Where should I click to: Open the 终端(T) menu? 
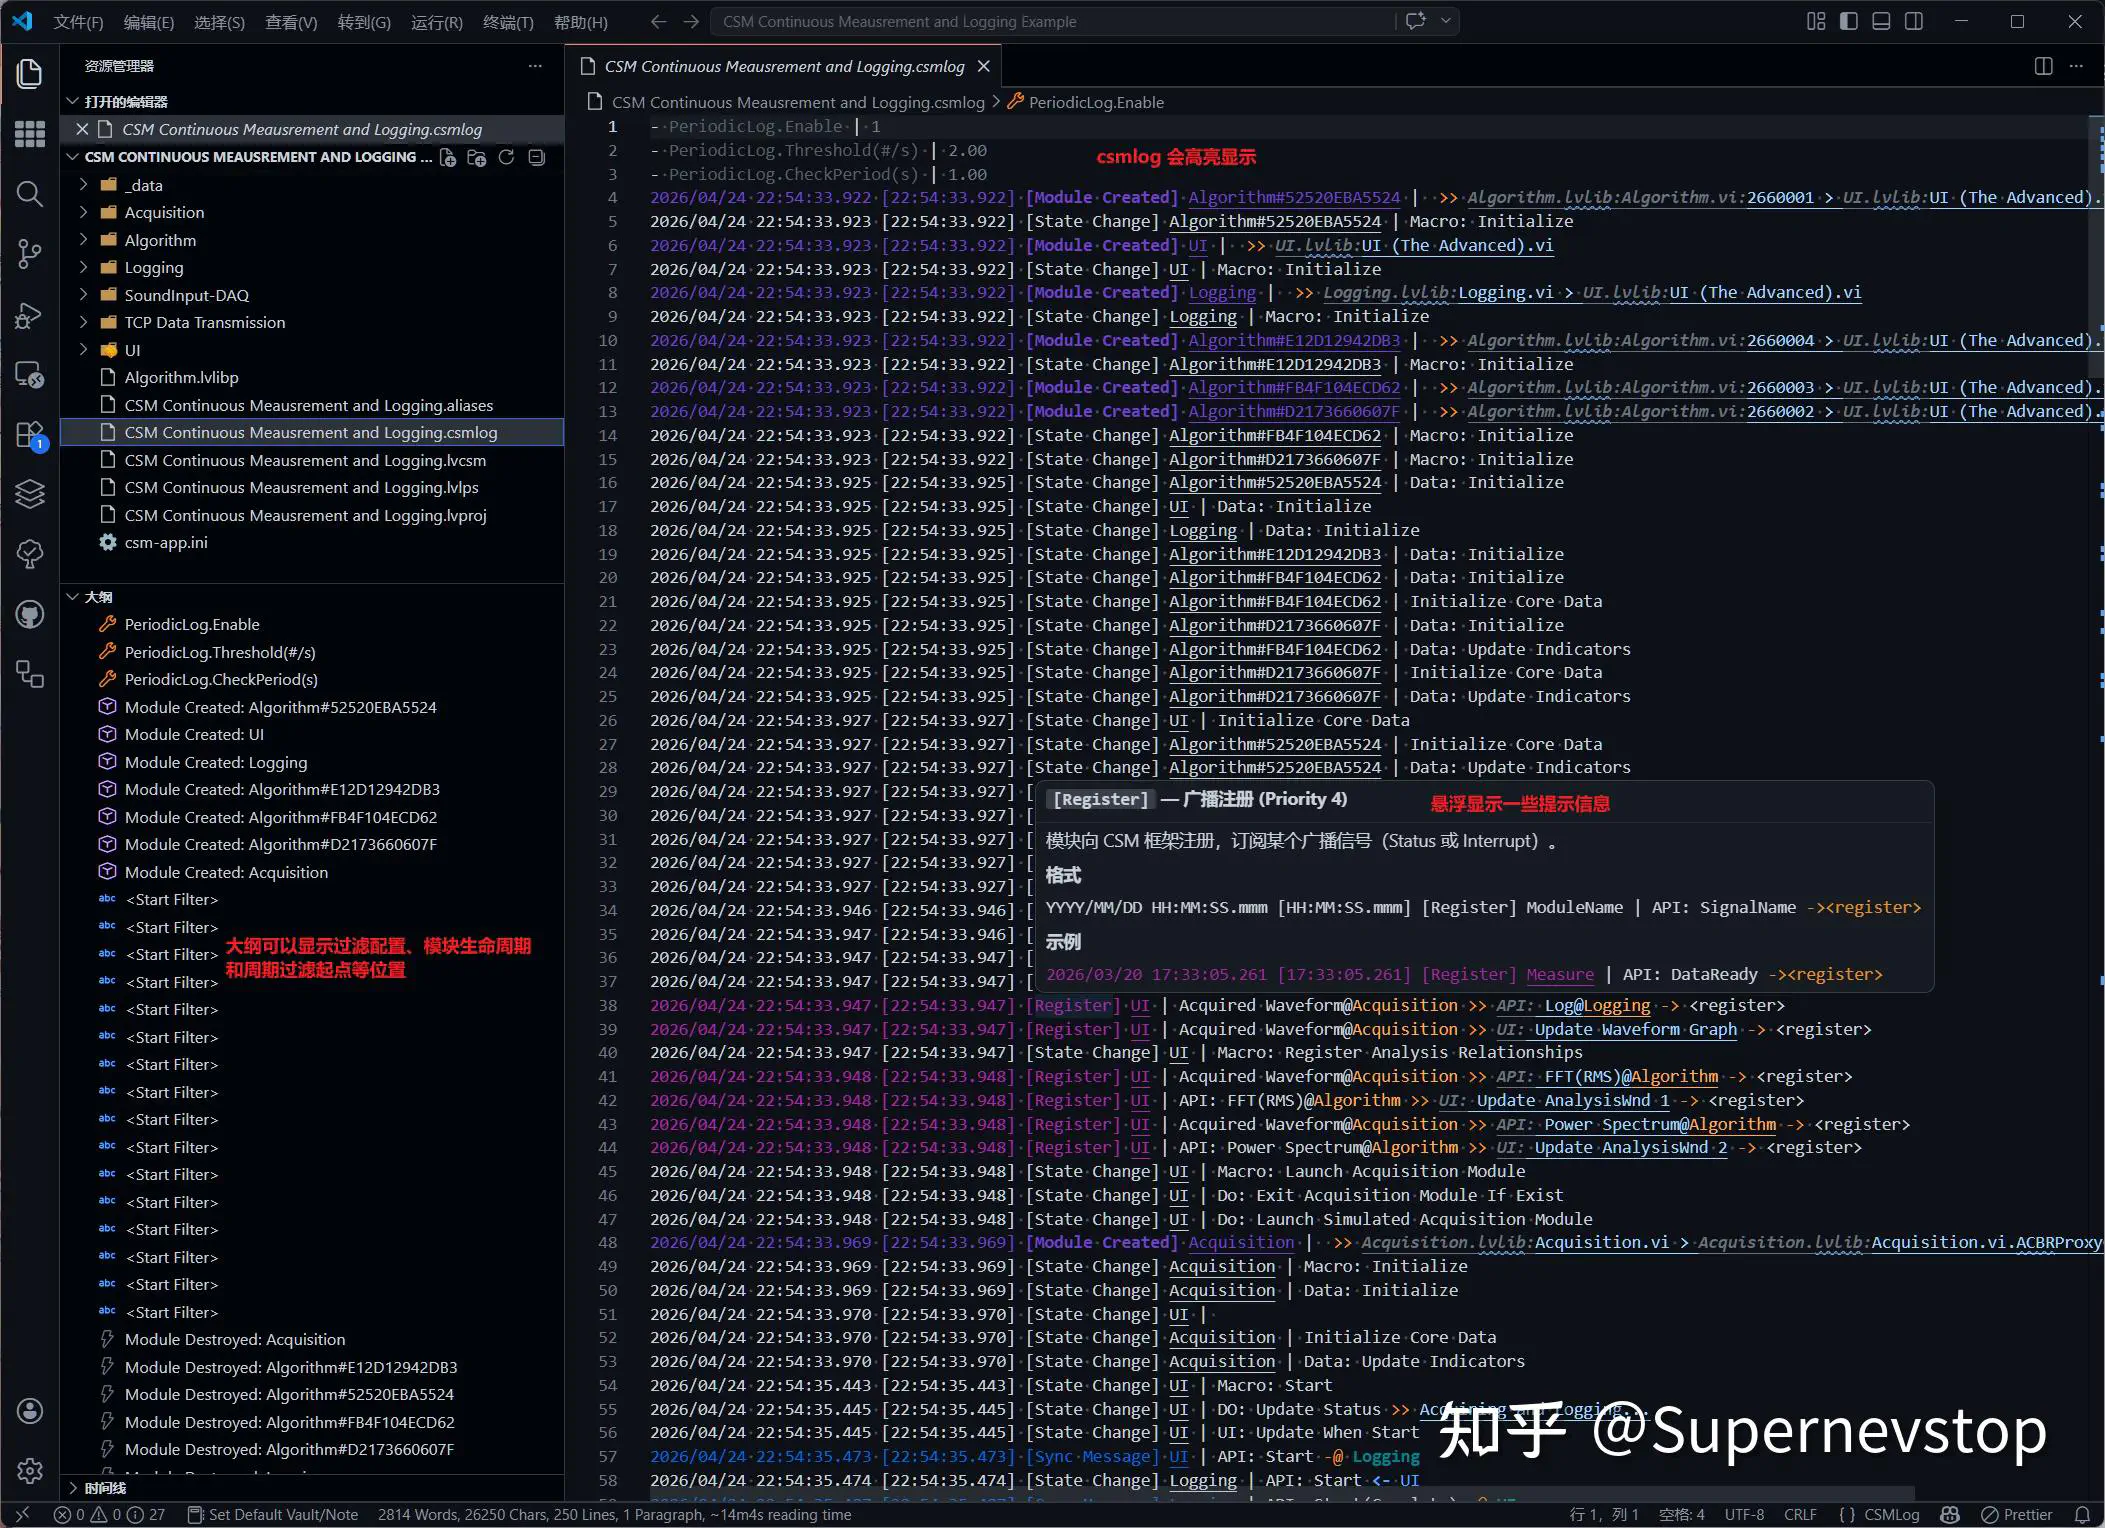(x=508, y=22)
